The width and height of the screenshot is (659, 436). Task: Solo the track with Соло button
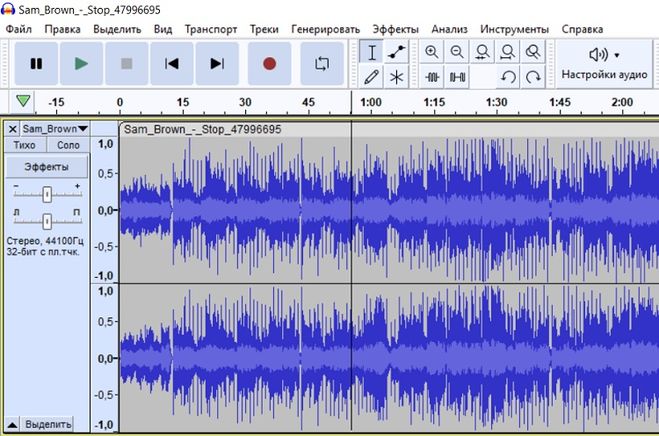[x=68, y=145]
